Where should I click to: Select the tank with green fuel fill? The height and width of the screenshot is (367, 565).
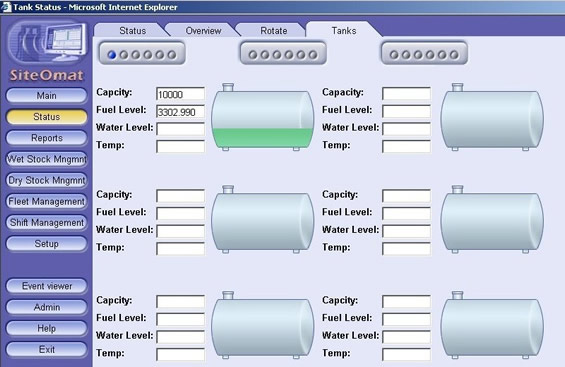pyautogui.click(x=262, y=117)
